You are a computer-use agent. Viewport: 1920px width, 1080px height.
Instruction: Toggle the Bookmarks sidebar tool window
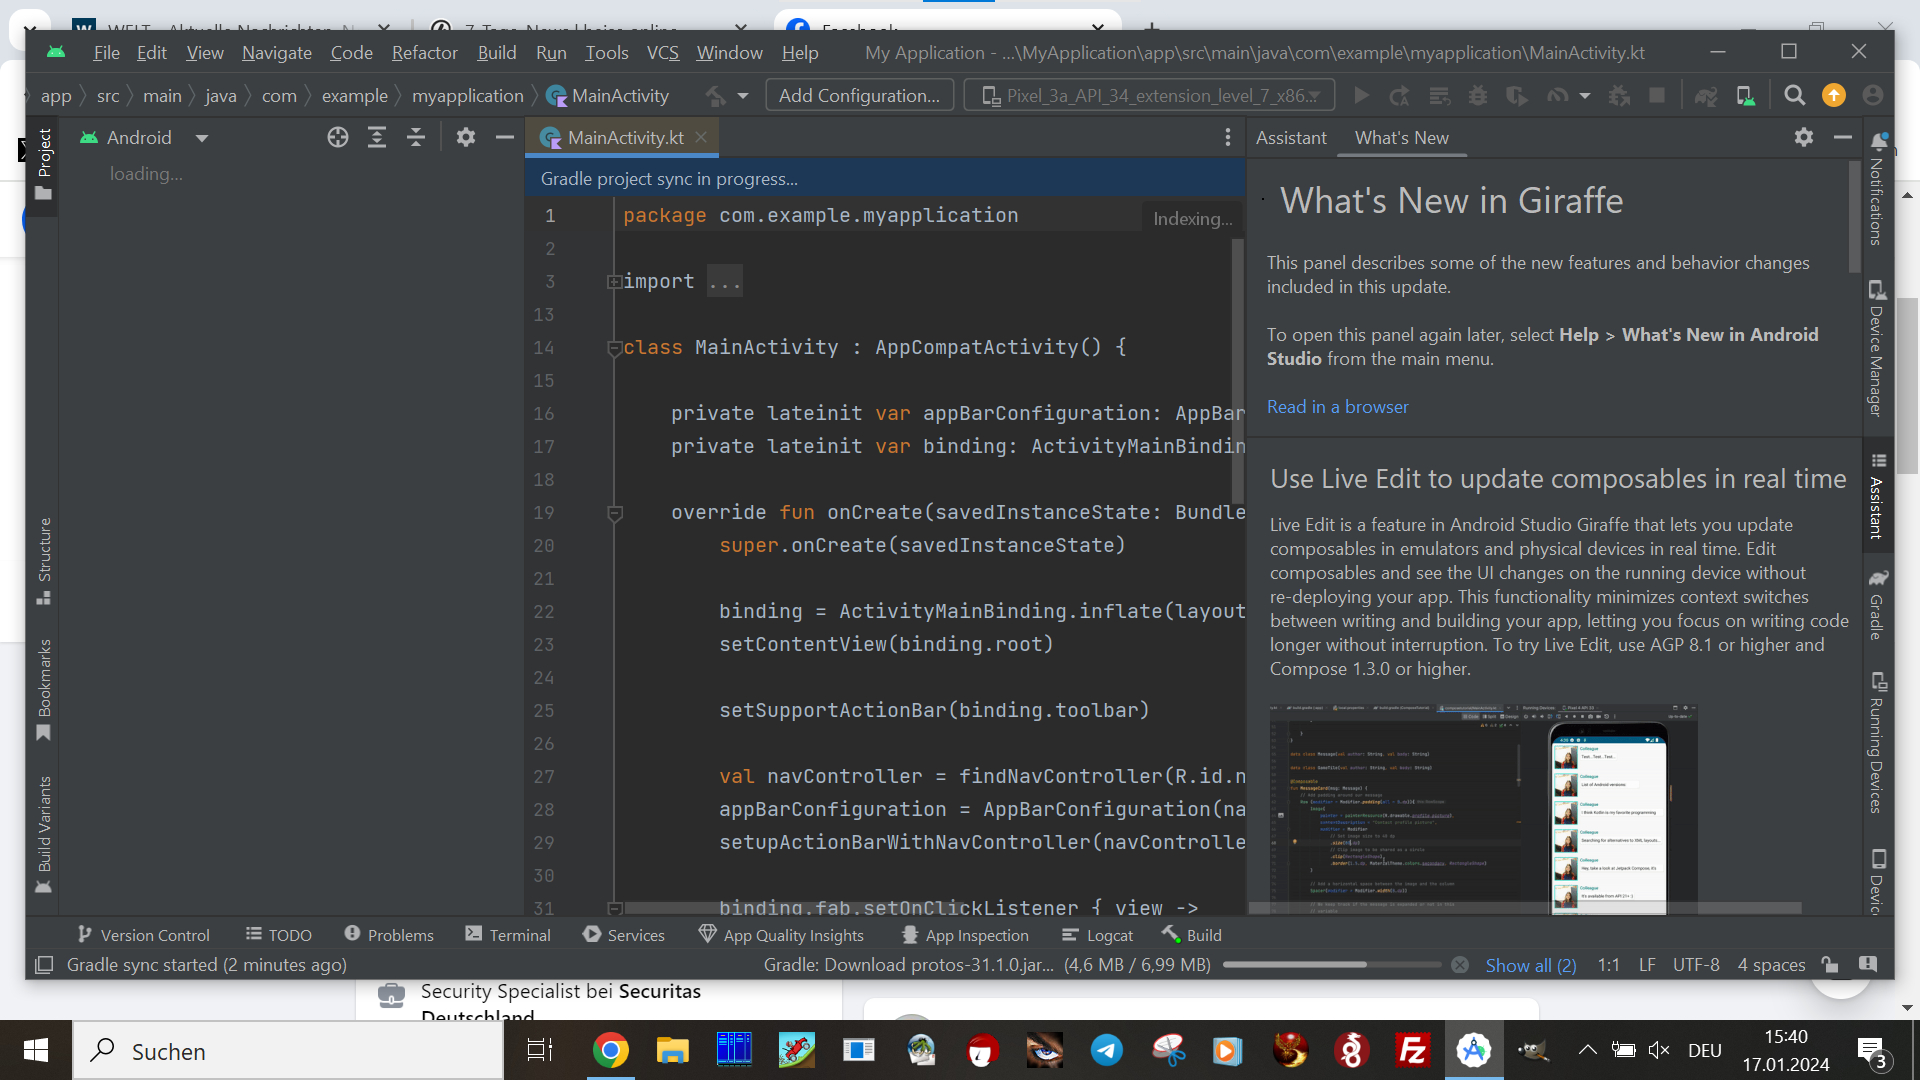[44, 690]
